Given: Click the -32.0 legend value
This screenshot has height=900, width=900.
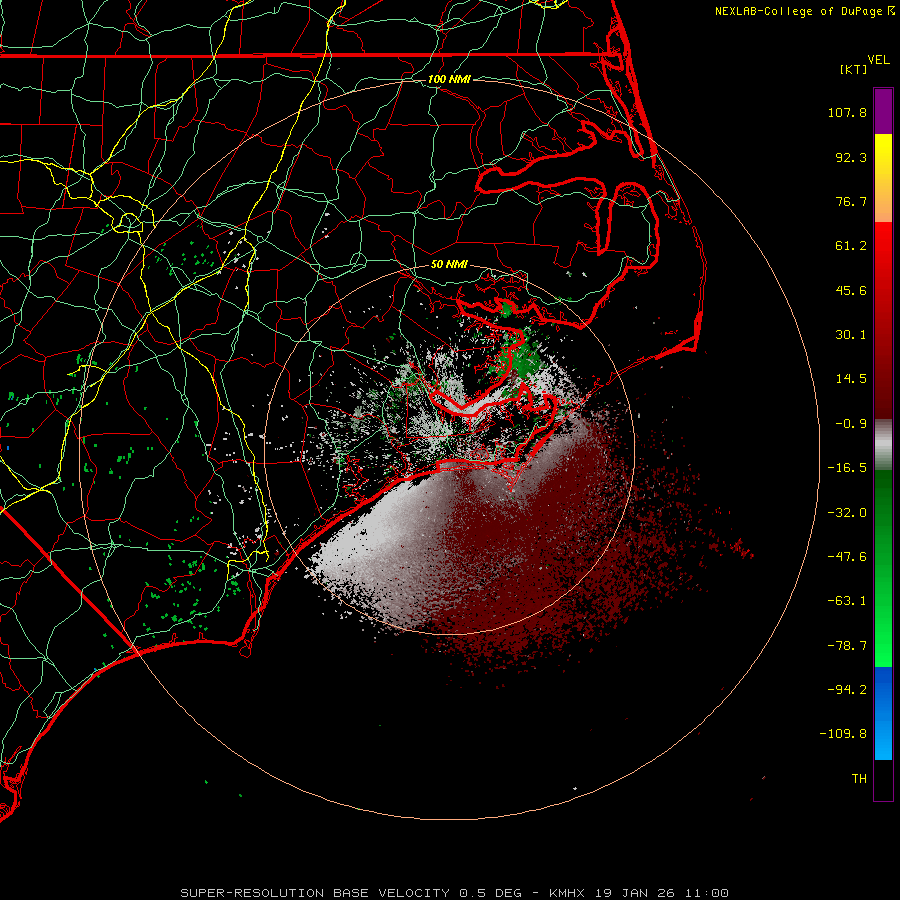Looking at the screenshot, I should click(x=847, y=513).
